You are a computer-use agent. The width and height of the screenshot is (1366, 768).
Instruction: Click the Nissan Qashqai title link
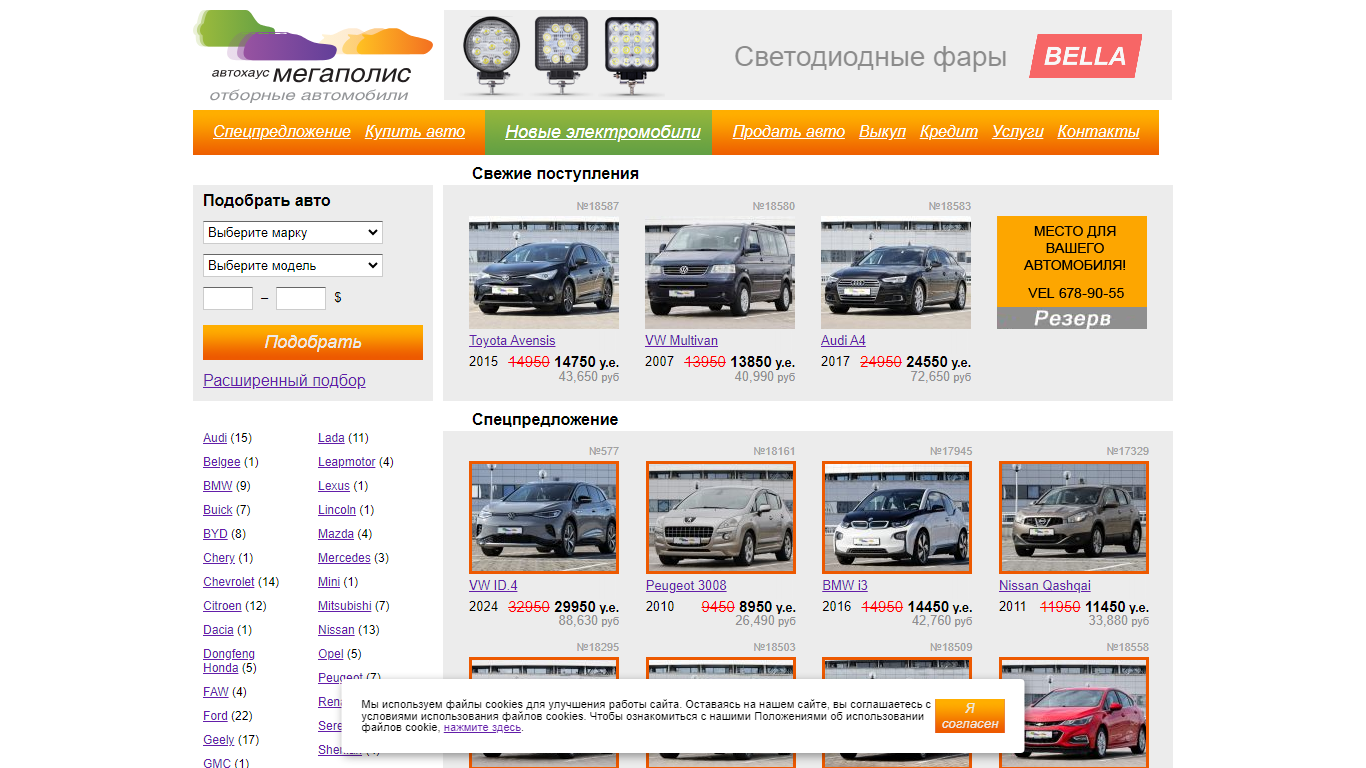pos(1045,586)
